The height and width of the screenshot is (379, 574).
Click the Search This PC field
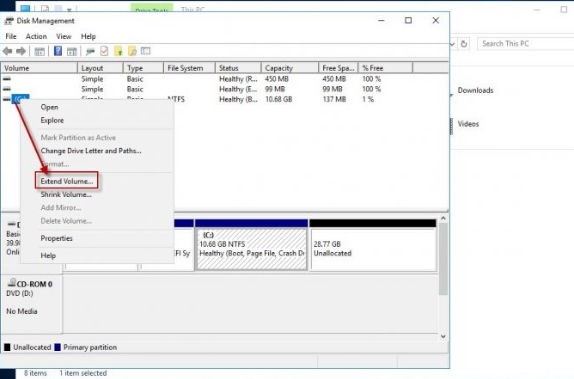pyautogui.click(x=526, y=44)
